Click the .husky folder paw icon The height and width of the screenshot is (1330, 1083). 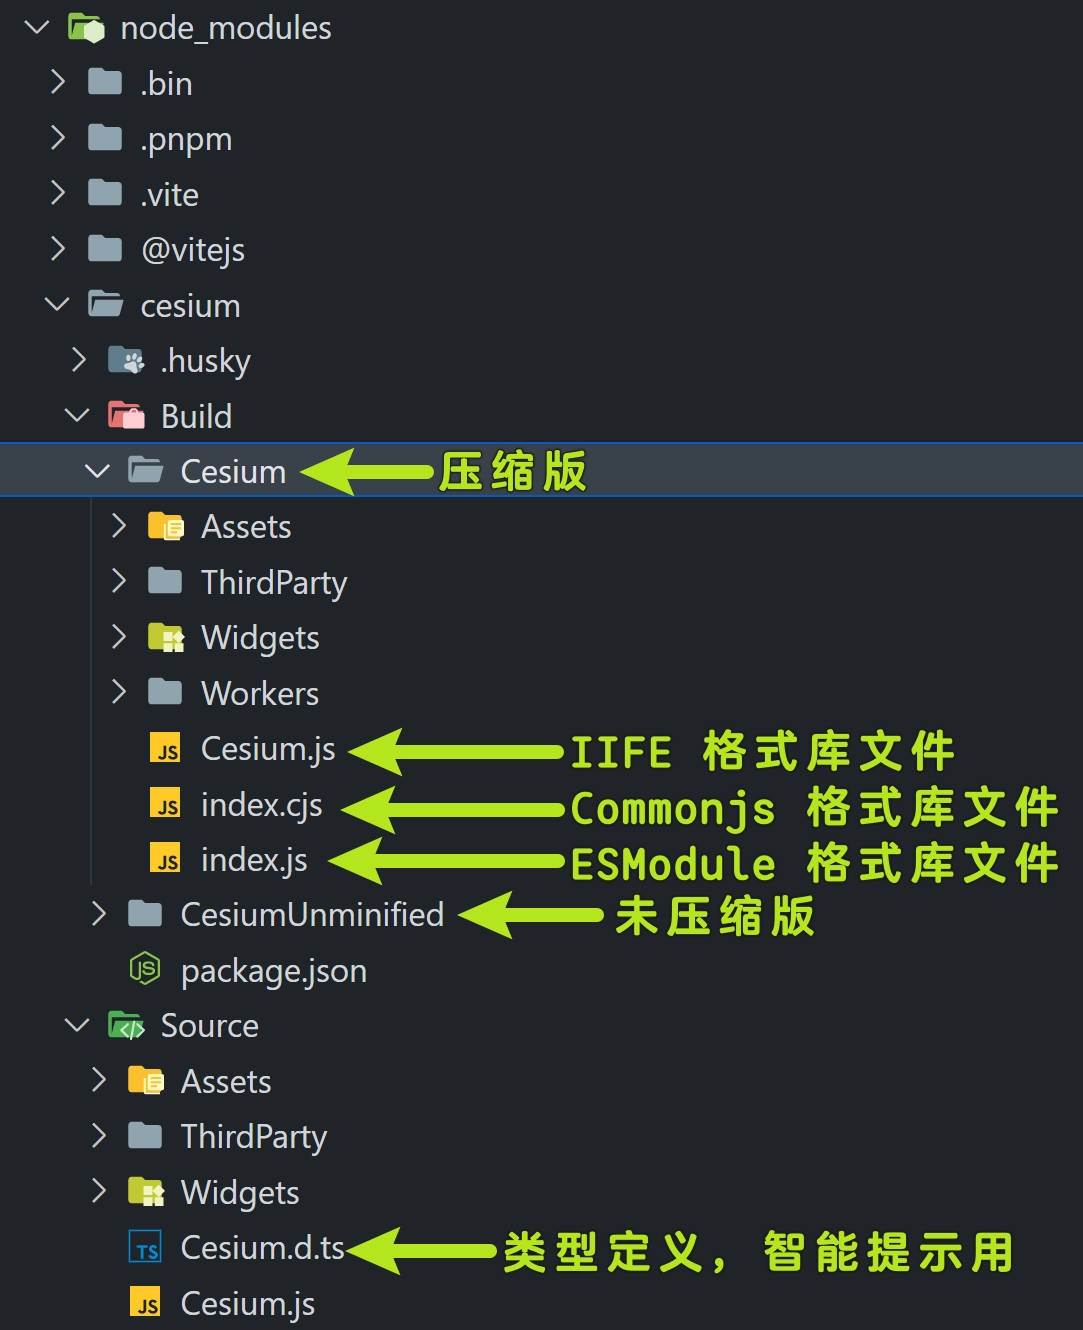point(126,360)
